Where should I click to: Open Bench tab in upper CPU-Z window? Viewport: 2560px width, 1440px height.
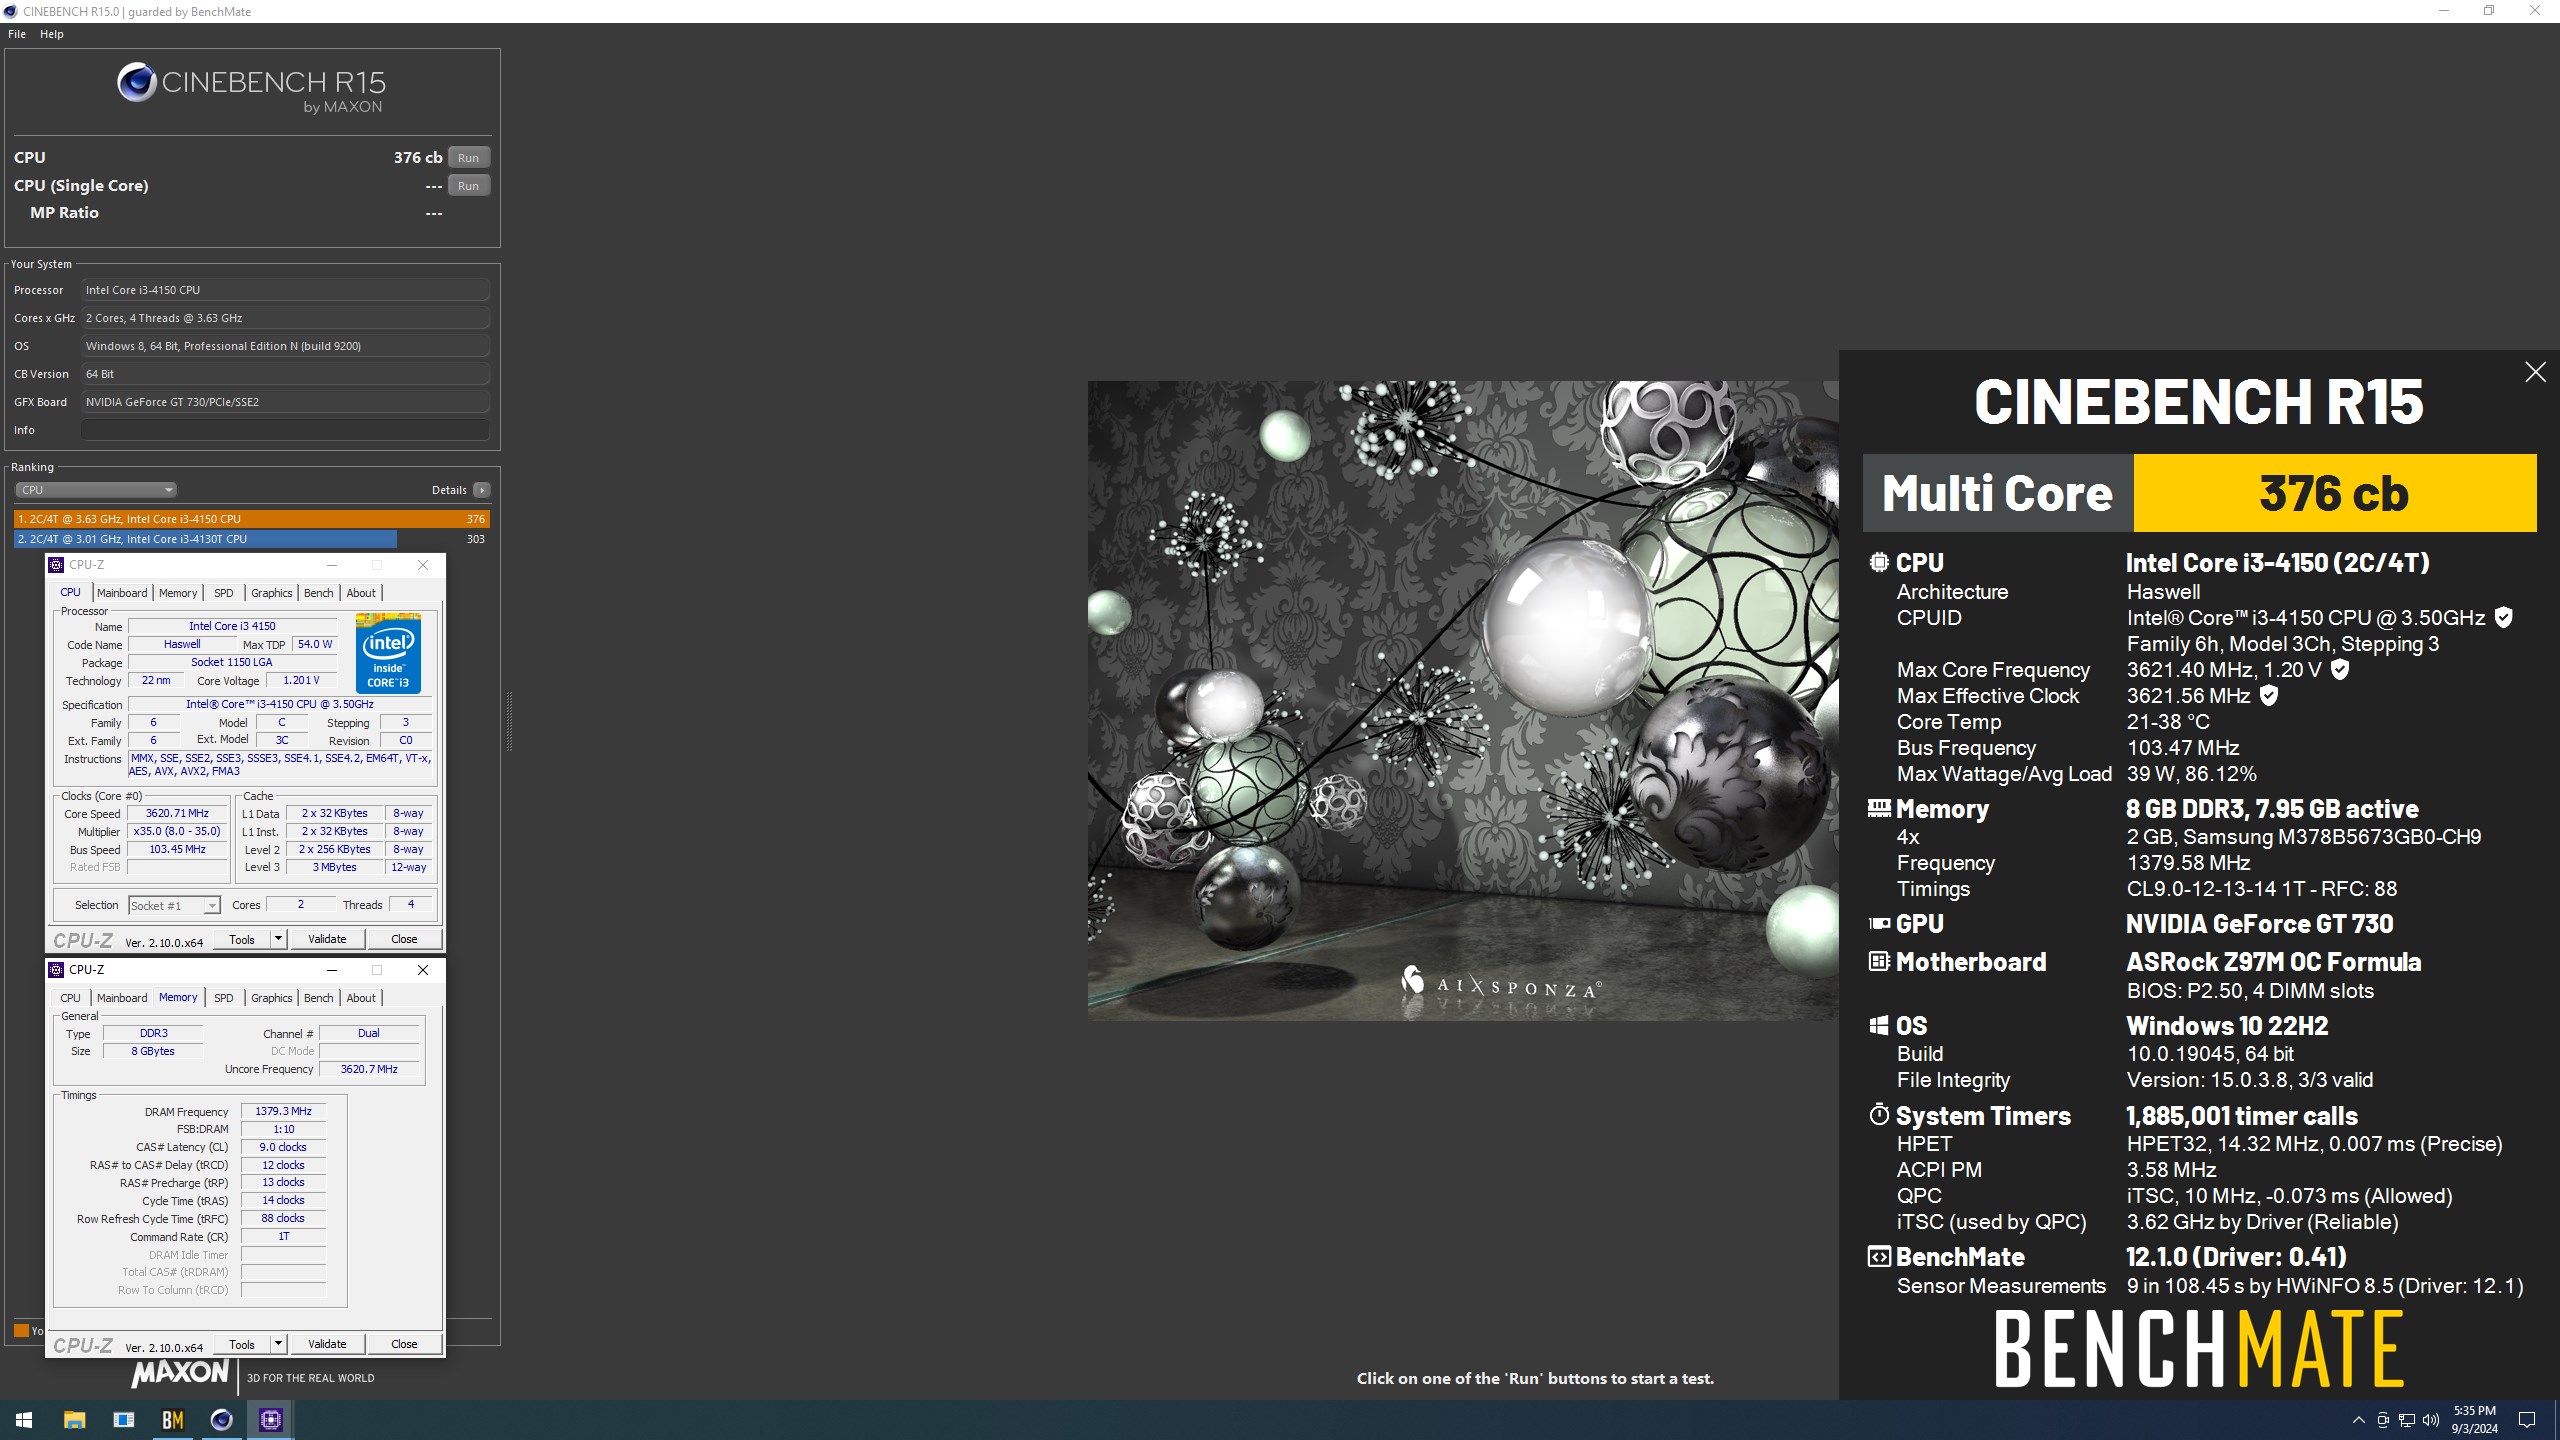click(319, 593)
